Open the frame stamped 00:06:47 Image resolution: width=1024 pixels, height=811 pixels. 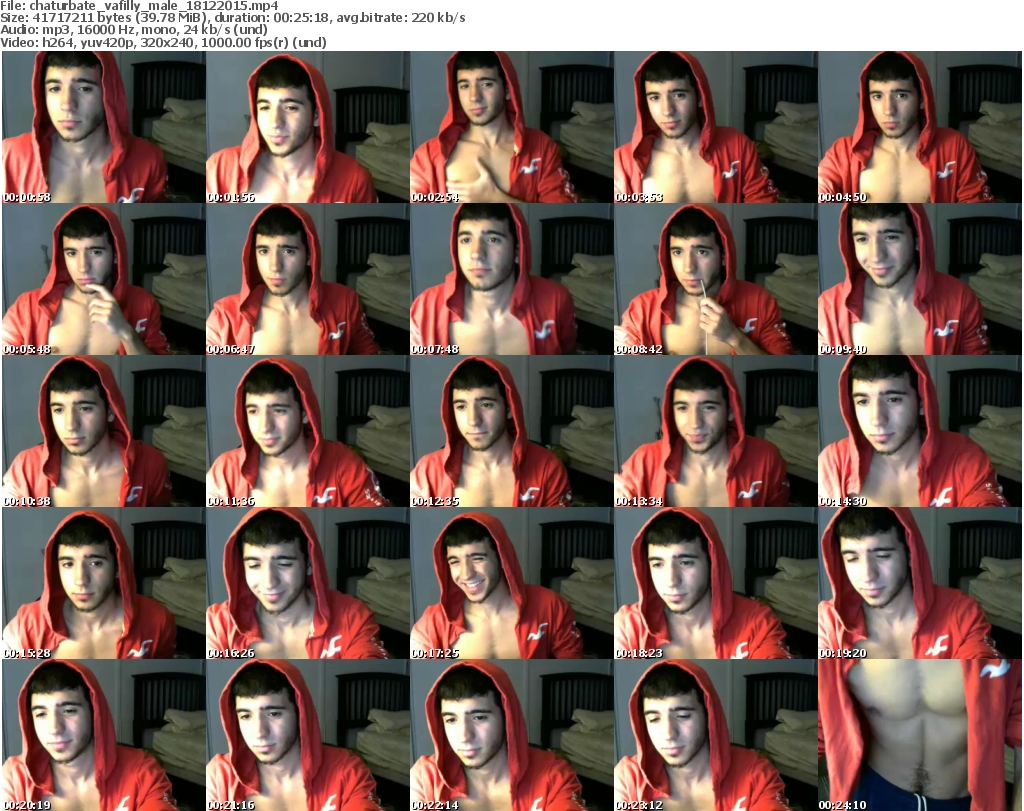(308, 279)
